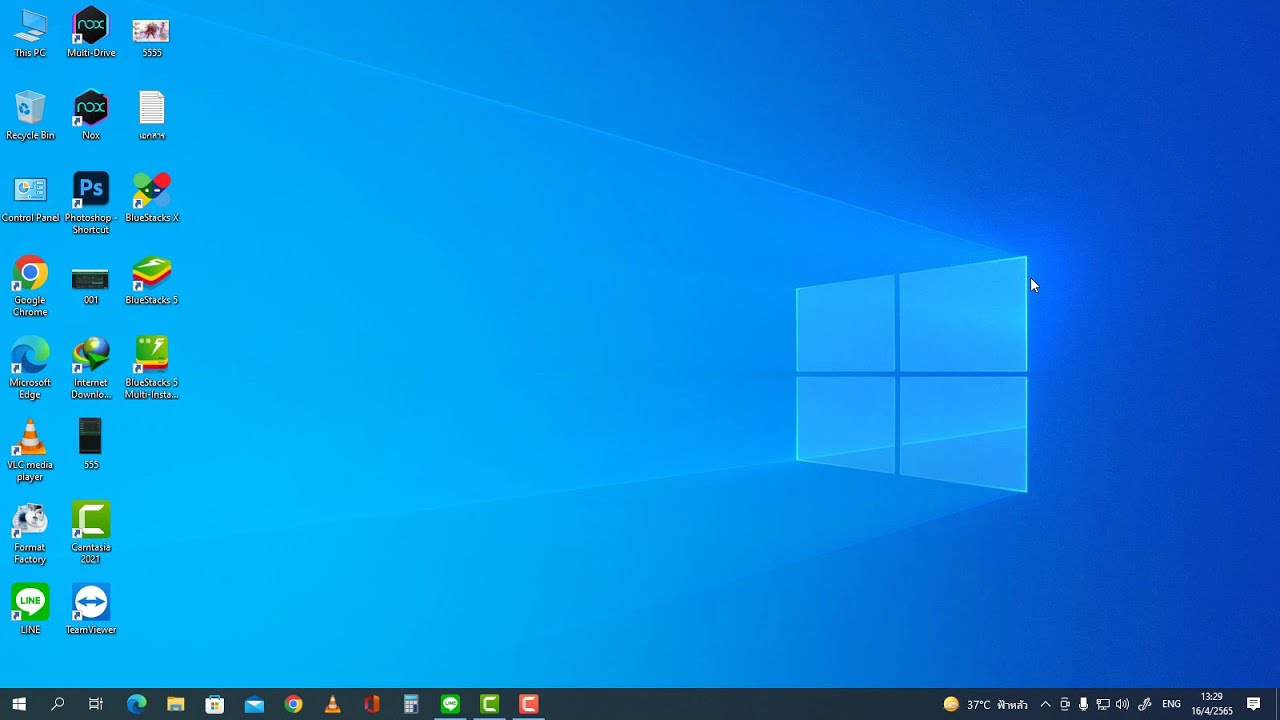Switch to LINE in taskbar
Viewport: 1280px width, 720px height.
point(450,704)
